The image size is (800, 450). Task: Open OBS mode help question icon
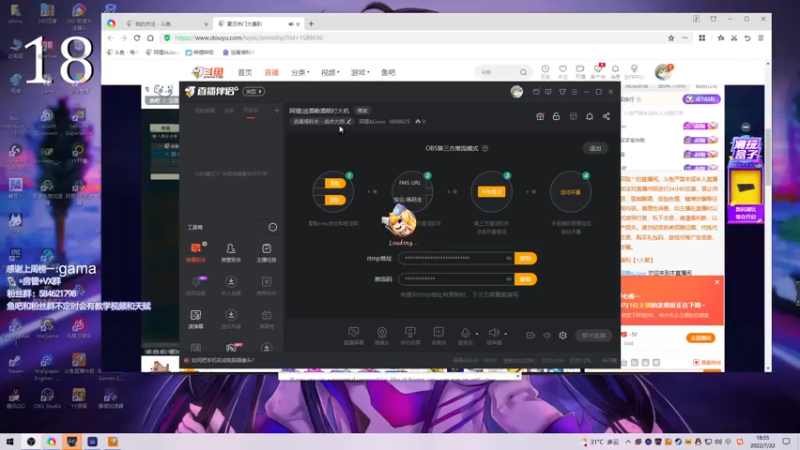pos(485,148)
